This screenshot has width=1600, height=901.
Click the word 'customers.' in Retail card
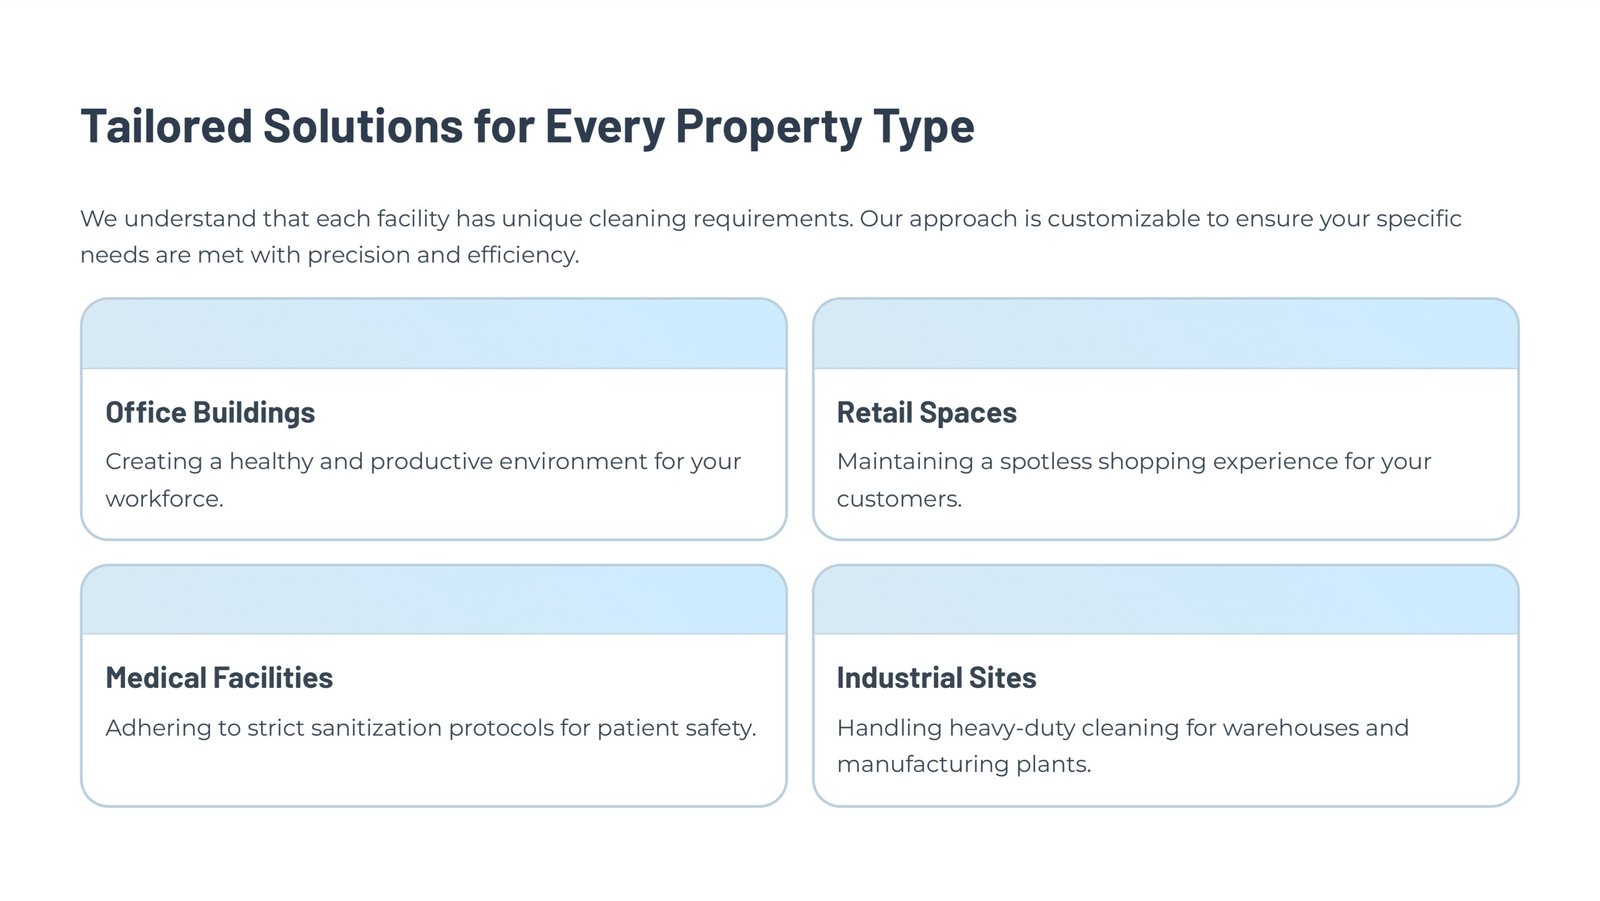coord(899,499)
